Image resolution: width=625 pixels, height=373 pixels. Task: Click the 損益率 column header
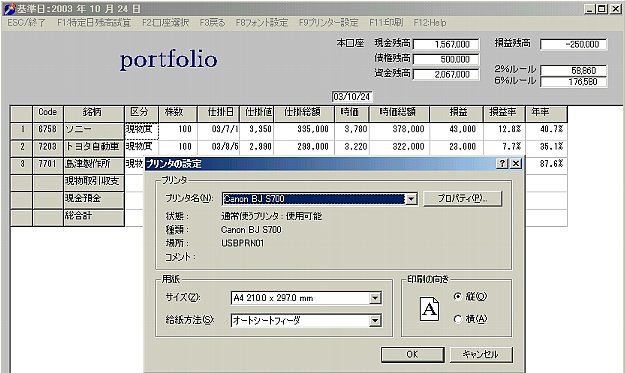click(x=504, y=114)
